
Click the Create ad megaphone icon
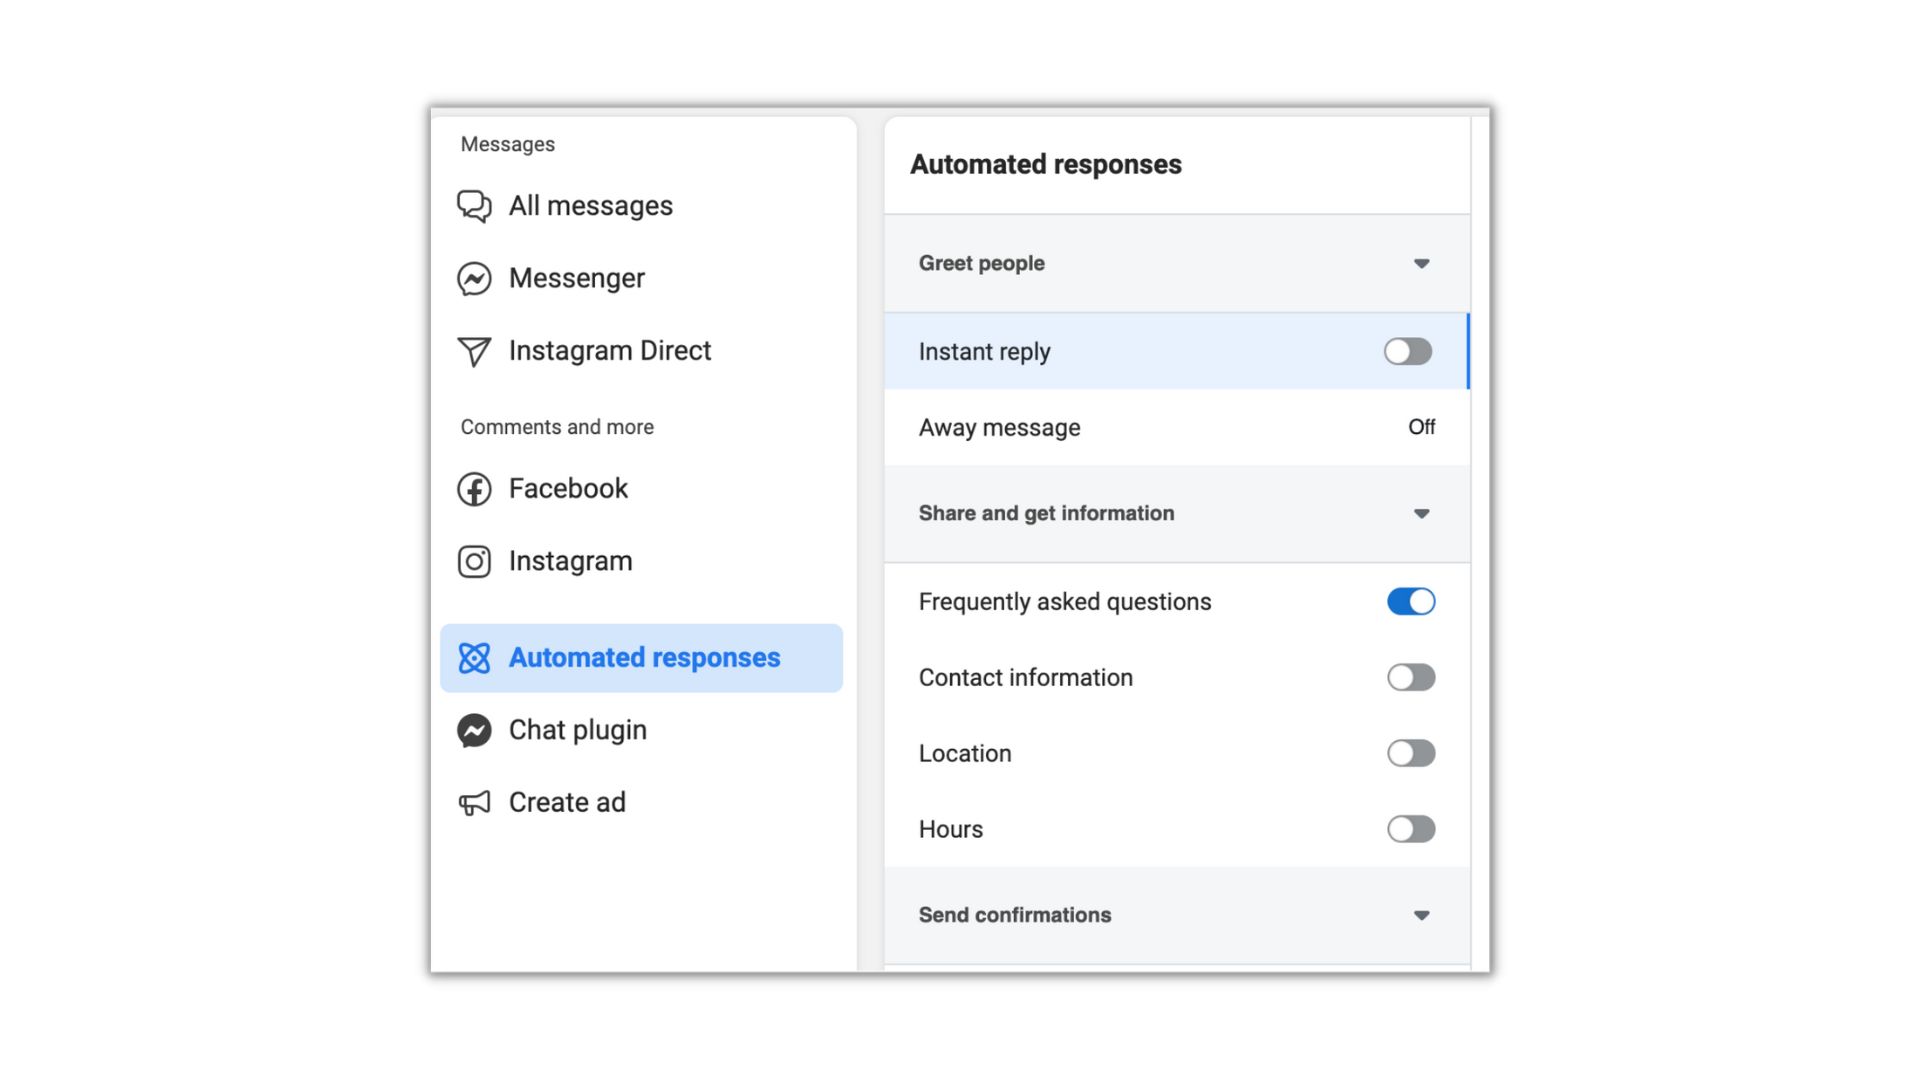474,803
